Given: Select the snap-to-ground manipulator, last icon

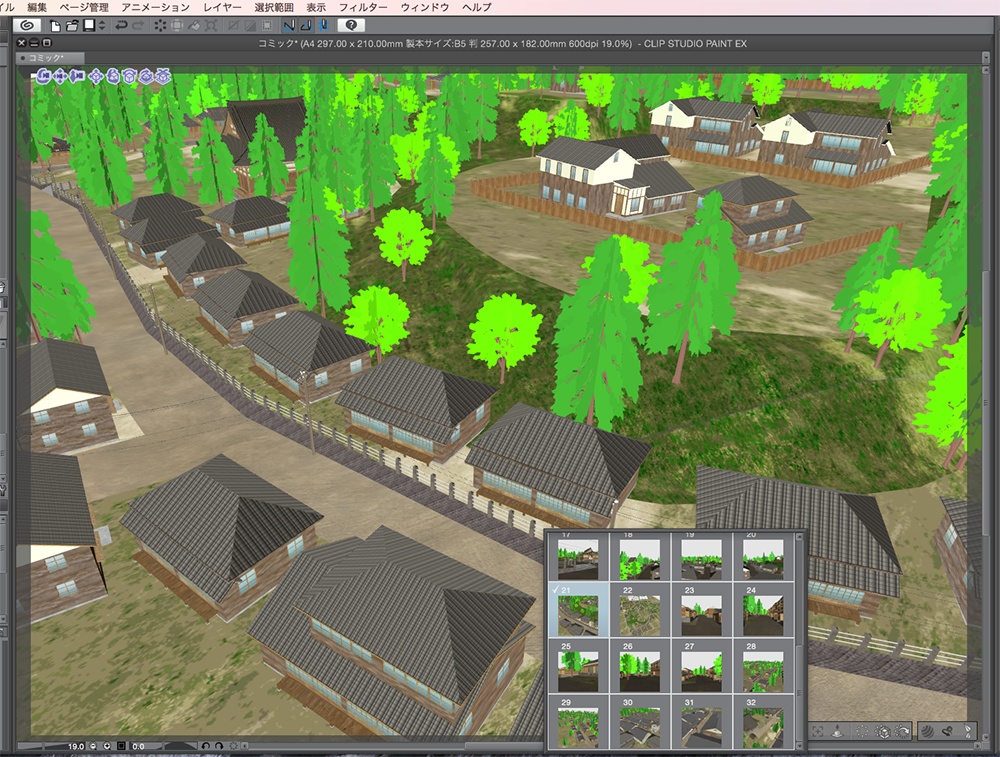Looking at the screenshot, I should point(163,77).
